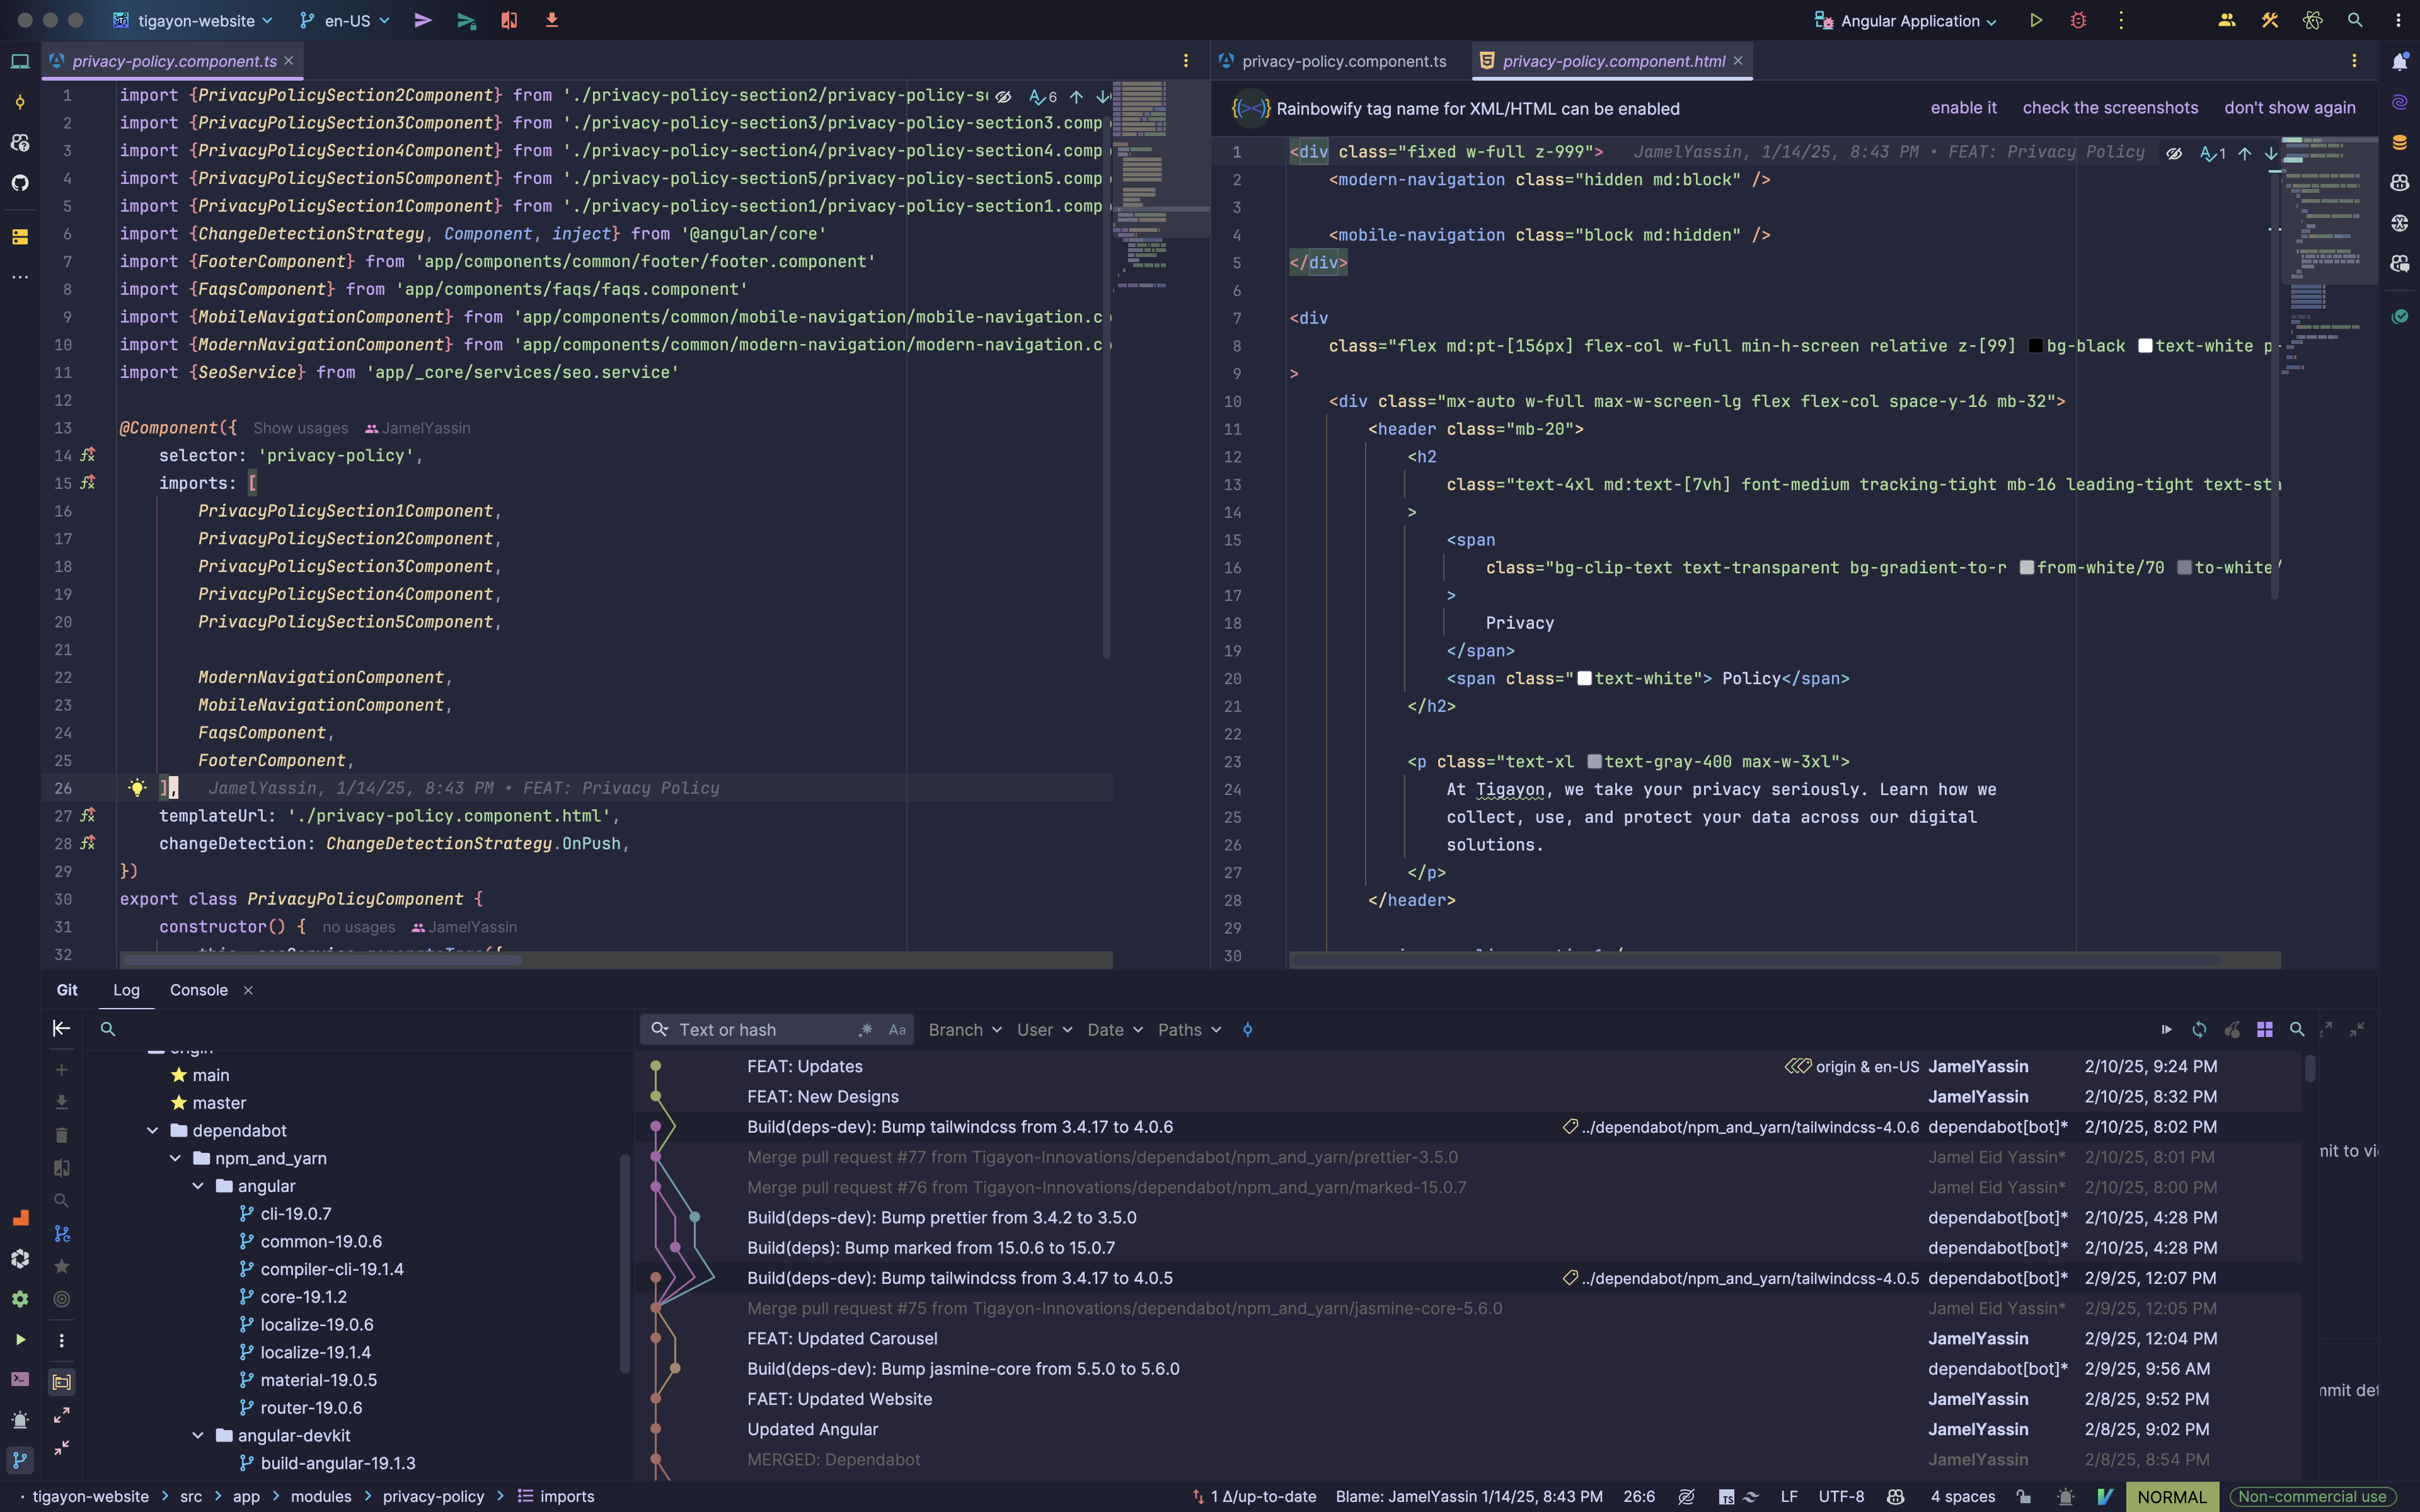The width and height of the screenshot is (2420, 1512).
Task: Open the Notifications bell tool window
Action: tap(2400, 62)
